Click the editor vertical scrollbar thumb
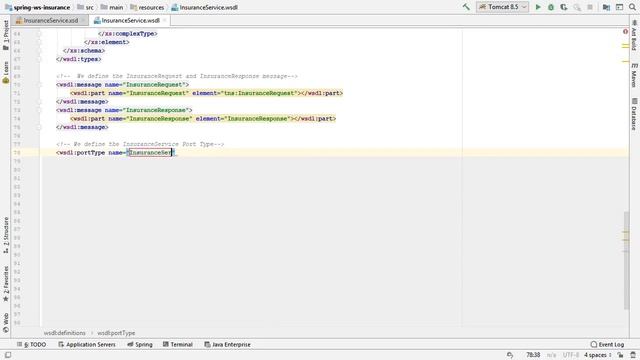This screenshot has width=640, height=360. [x=626, y=260]
